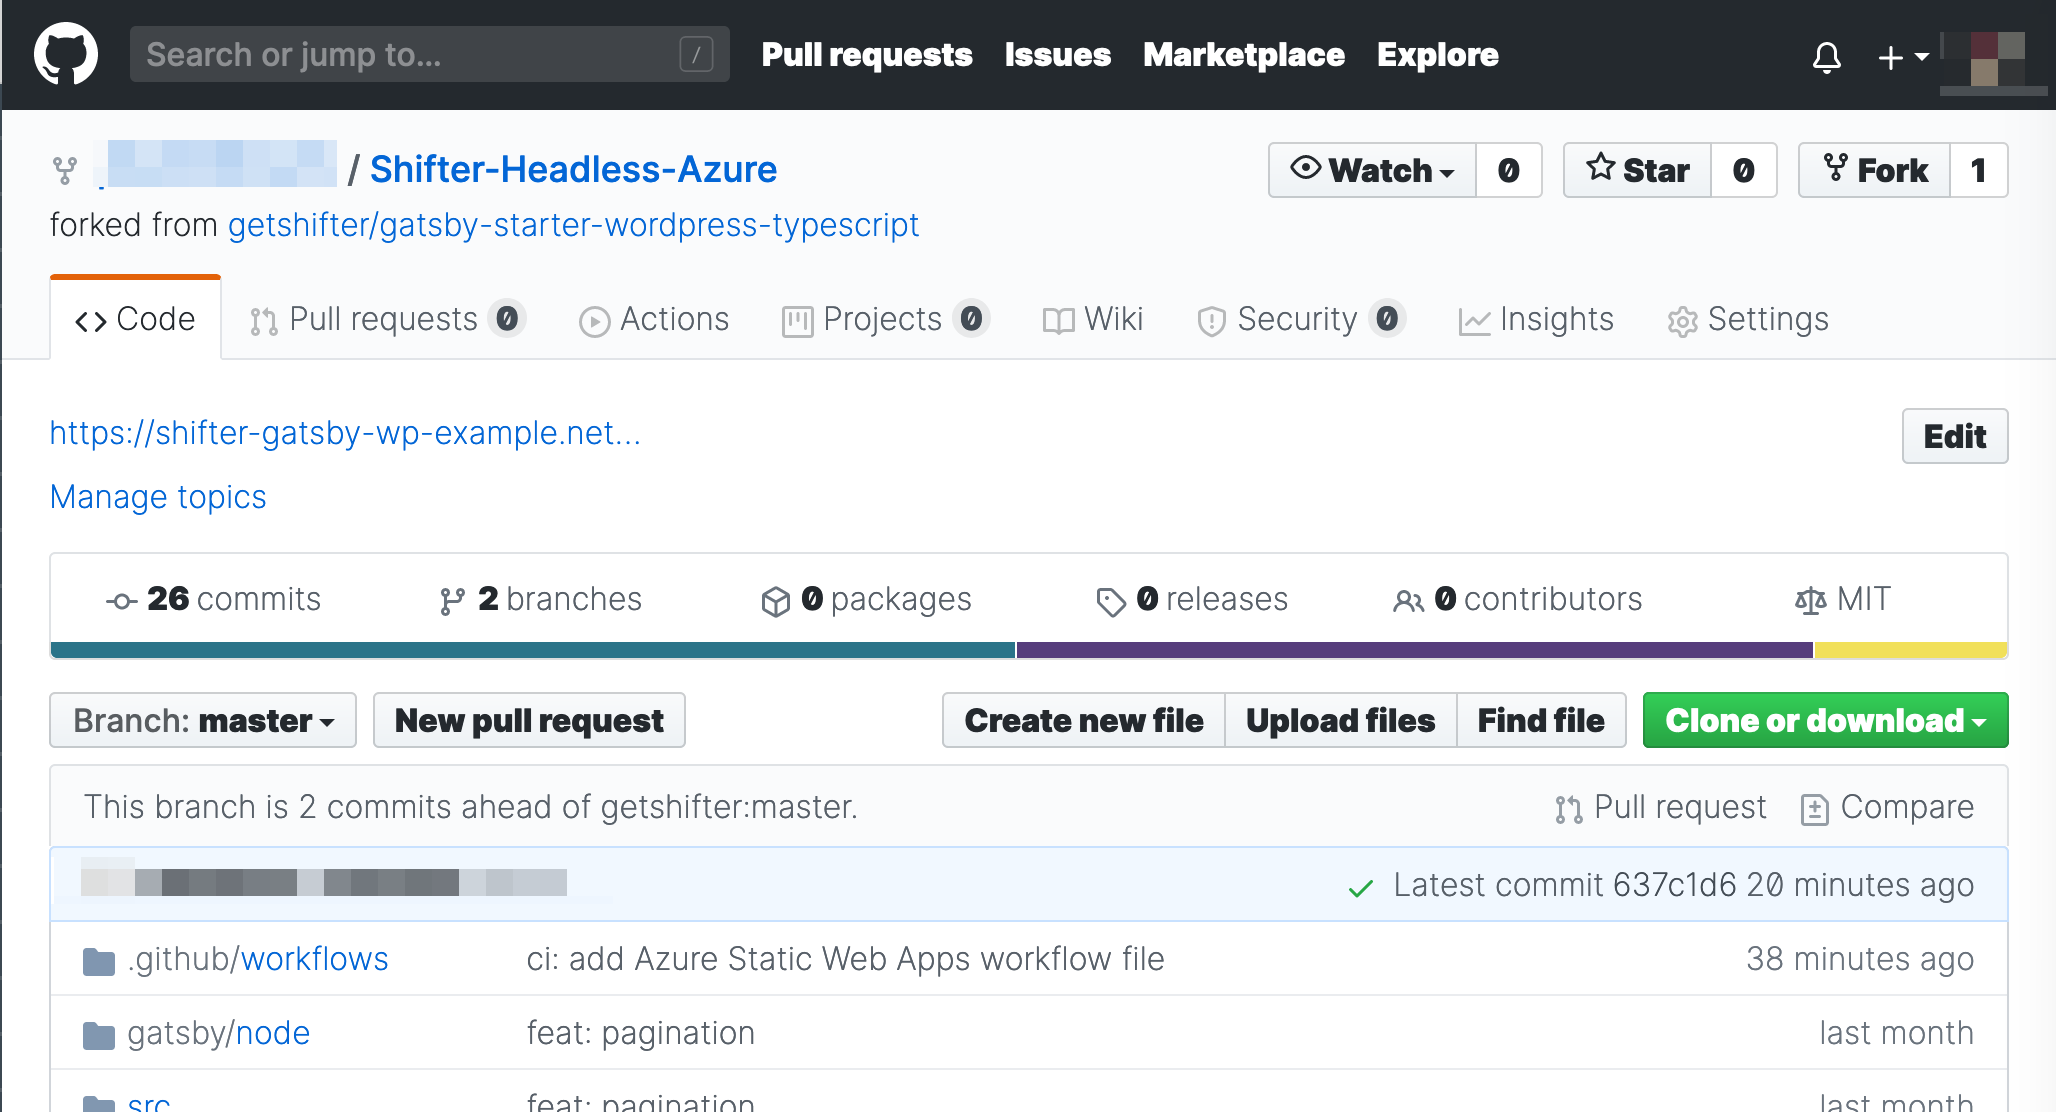Open the .github/workflows folder
This screenshot has height=1112, width=2056.
257,959
